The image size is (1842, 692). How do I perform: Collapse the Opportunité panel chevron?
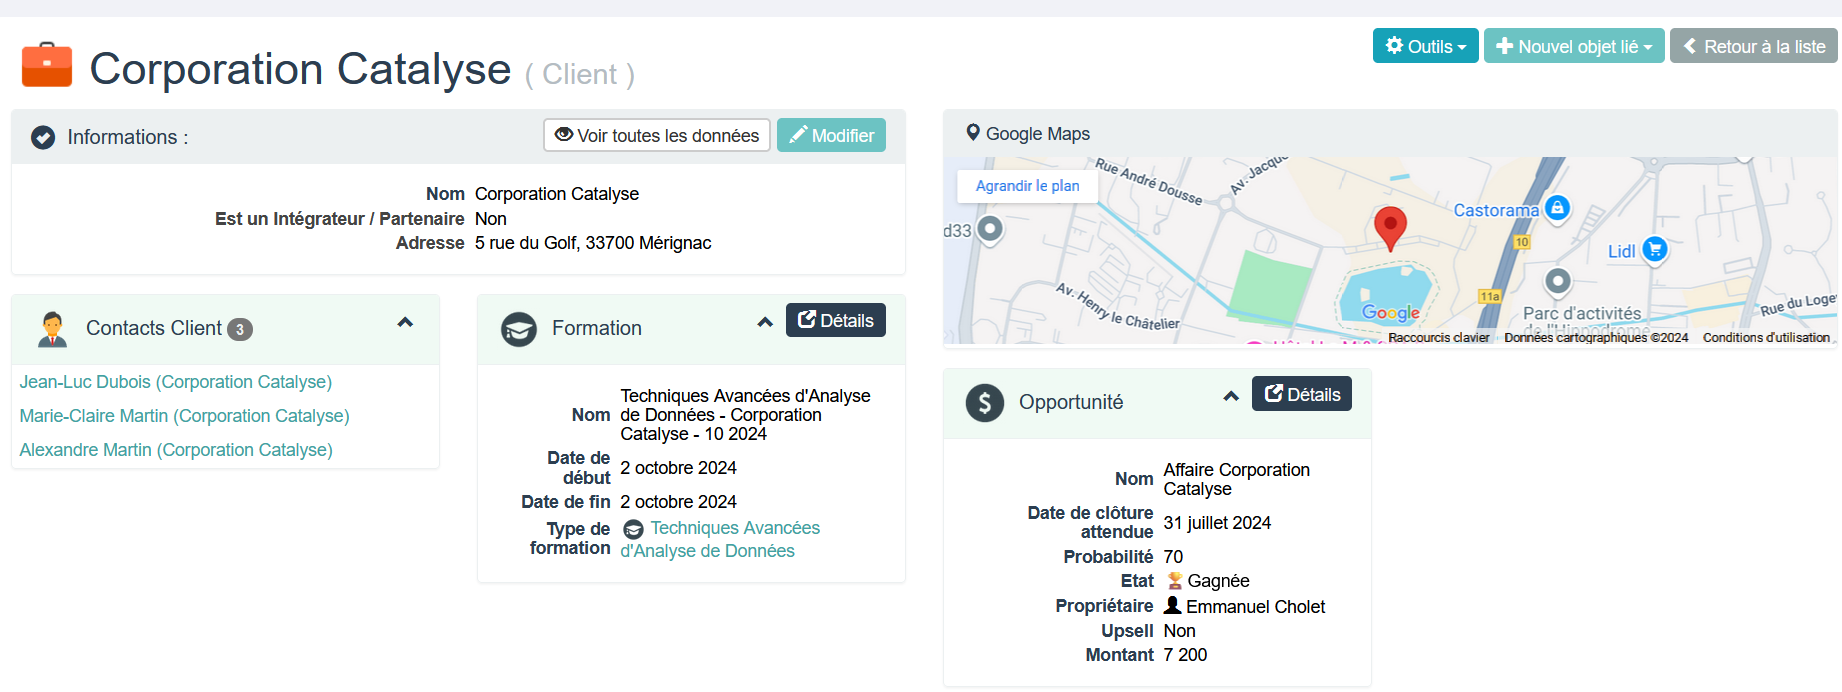coord(1231,396)
